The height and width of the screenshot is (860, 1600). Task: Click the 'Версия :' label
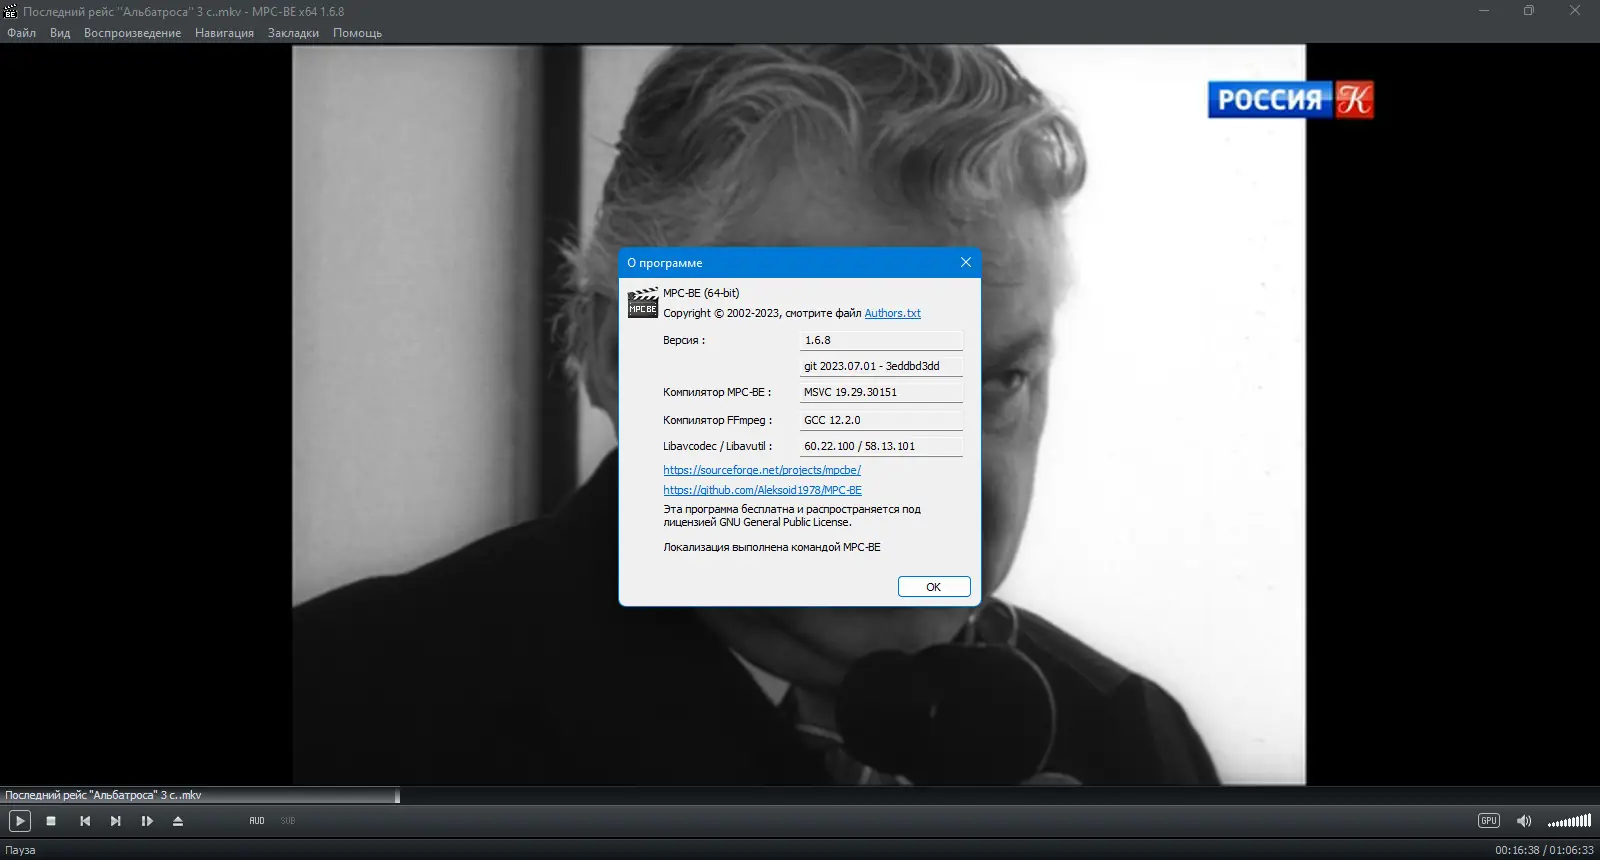point(684,340)
